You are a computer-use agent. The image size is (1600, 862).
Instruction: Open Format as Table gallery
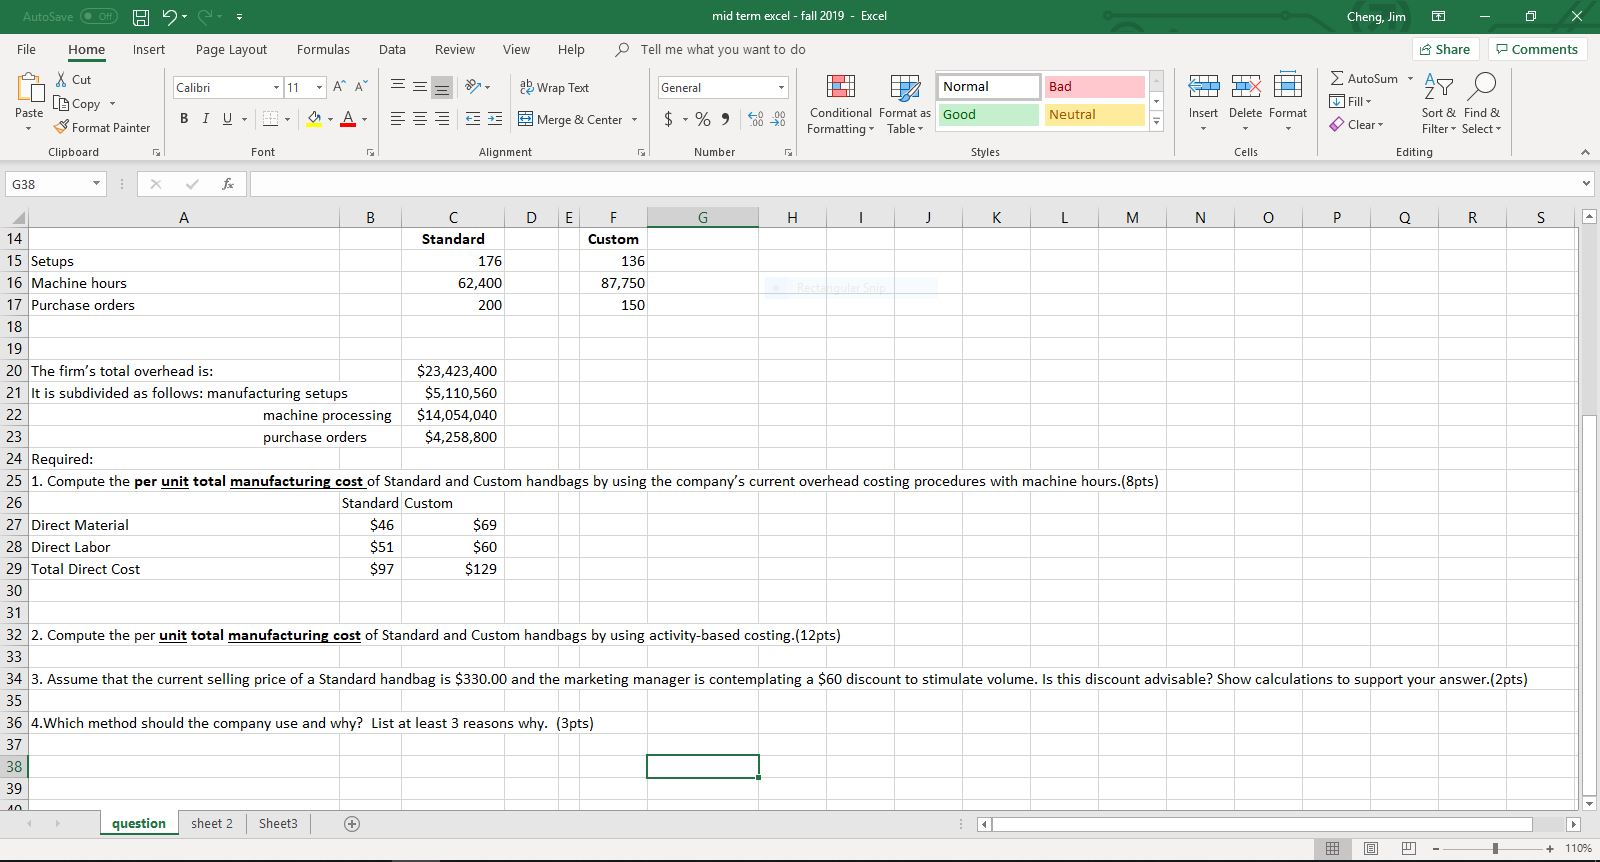[x=905, y=106]
